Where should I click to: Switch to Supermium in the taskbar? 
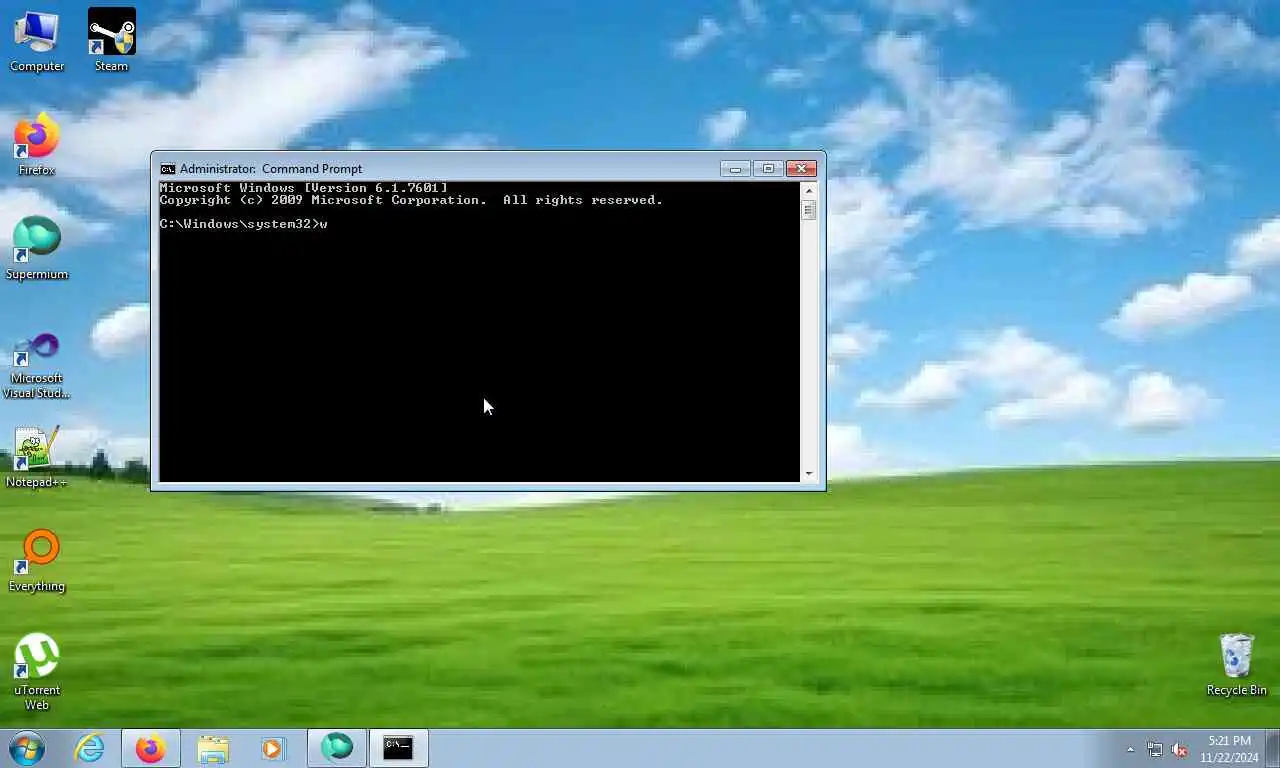[x=337, y=748]
